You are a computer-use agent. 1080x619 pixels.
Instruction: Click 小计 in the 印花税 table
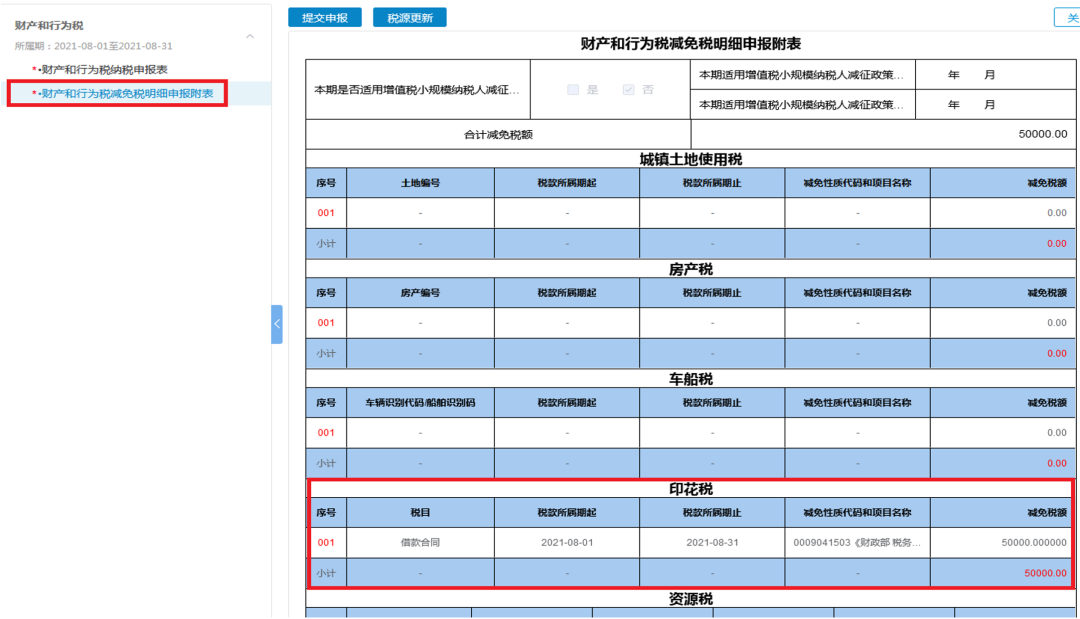click(326, 573)
